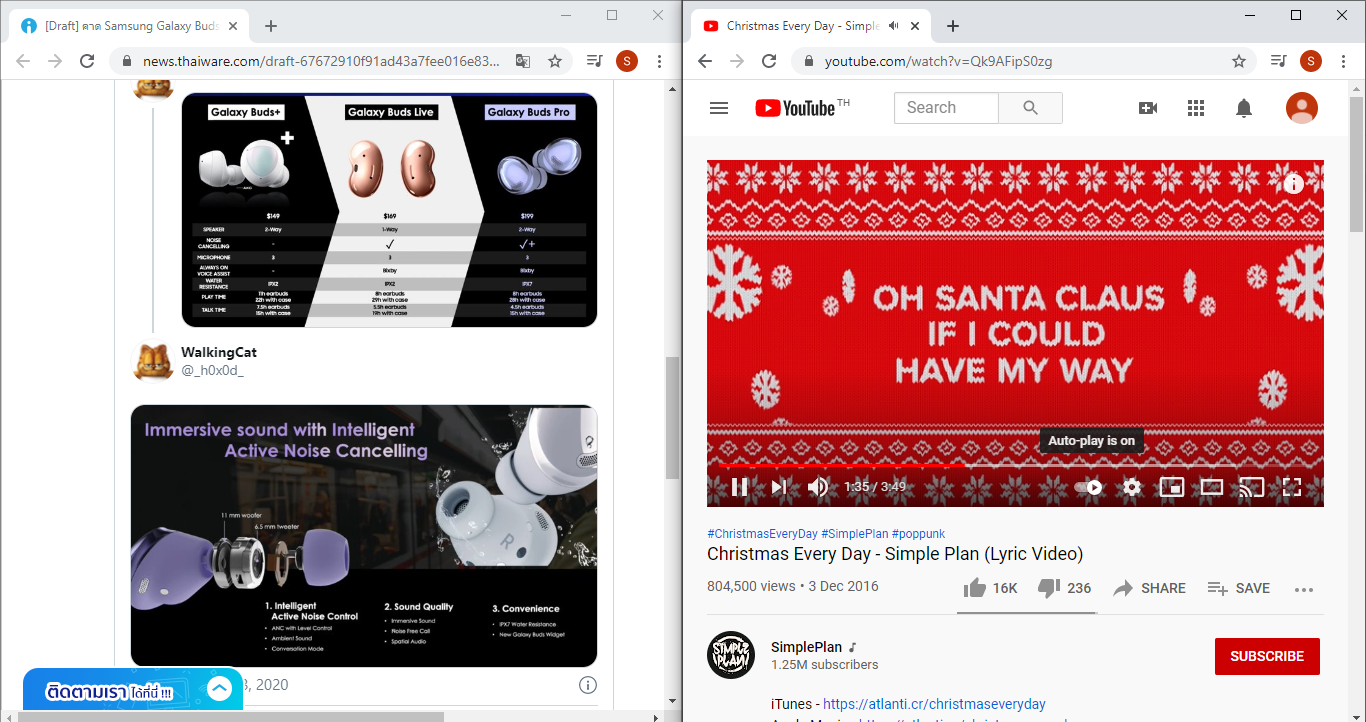This screenshot has width=1366, height=722.
Task: Open a new tab in the Thaiware window
Action: pyautogui.click(x=271, y=26)
